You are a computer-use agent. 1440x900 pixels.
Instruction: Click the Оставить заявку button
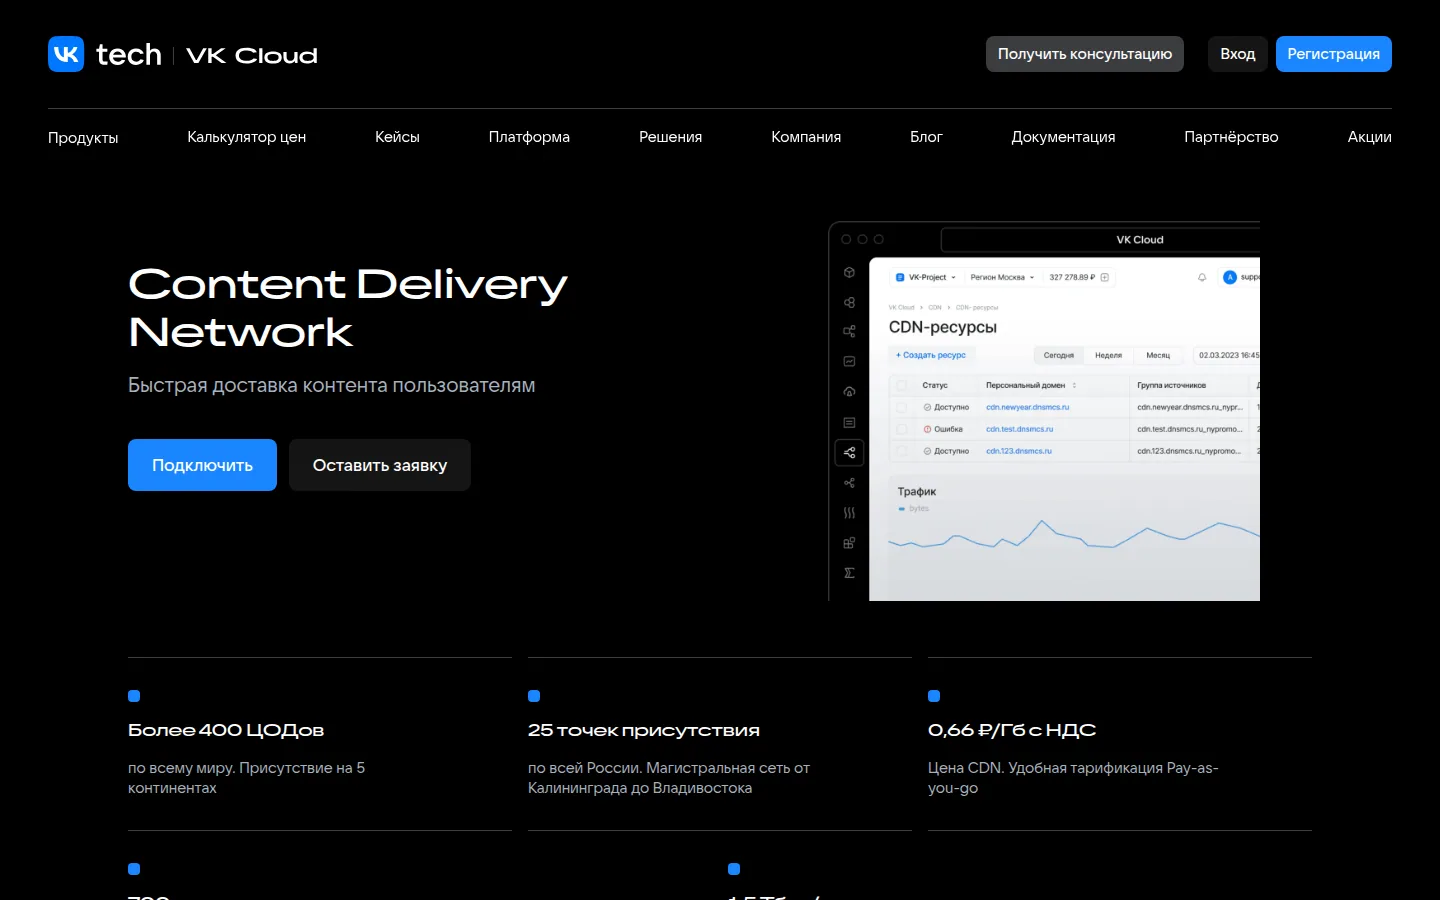tap(380, 465)
